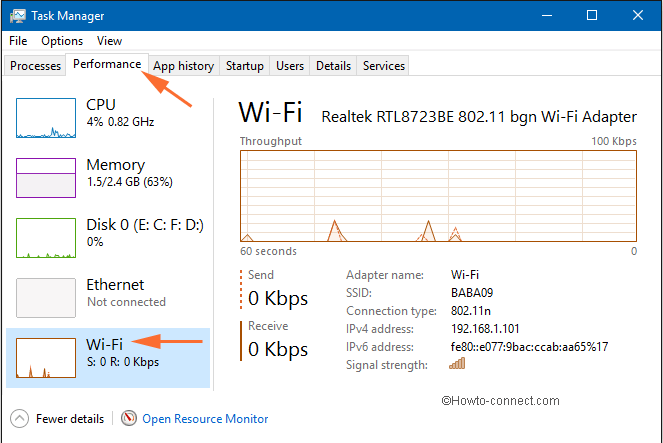Screen dimensions: 663x443
Task: Select the CPU performance graph thumbnail
Action: [x=46, y=118]
